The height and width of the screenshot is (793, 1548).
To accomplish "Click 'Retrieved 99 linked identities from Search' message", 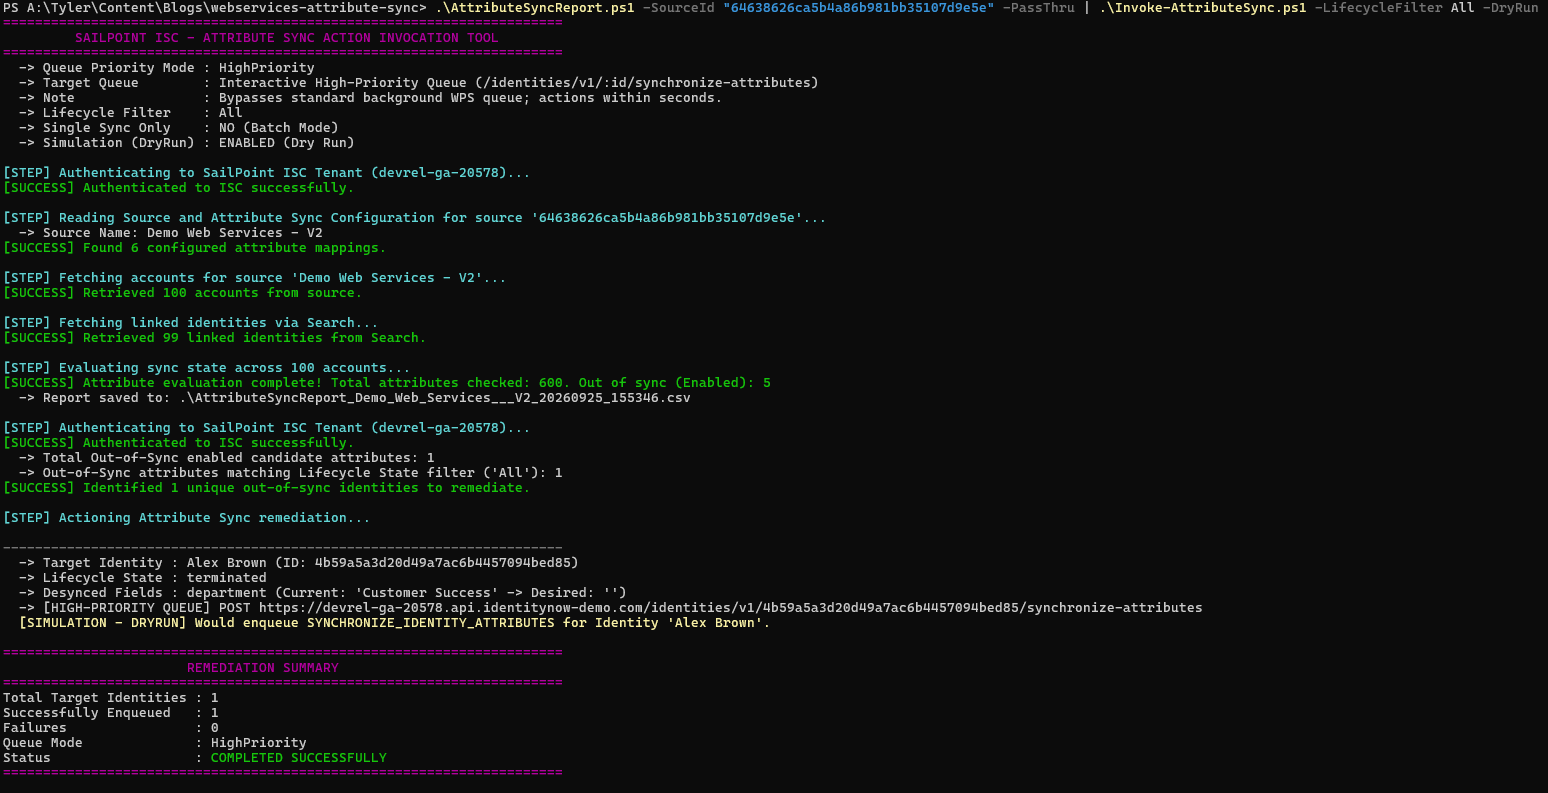I will (215, 338).
